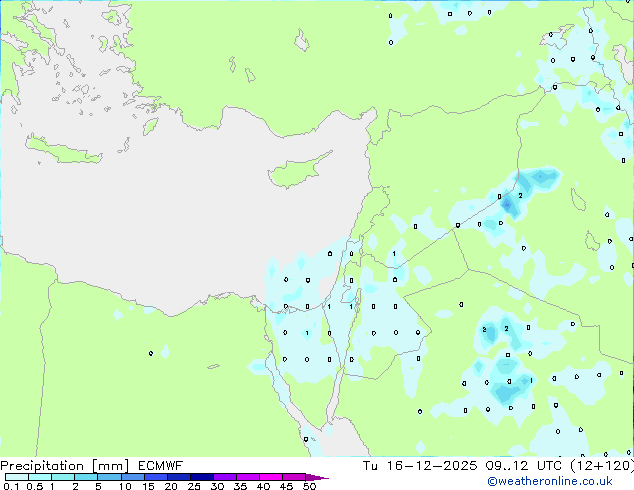The height and width of the screenshot is (490, 634).
Task: Pick the legend swatch between 20 and 25
Action: (178, 477)
